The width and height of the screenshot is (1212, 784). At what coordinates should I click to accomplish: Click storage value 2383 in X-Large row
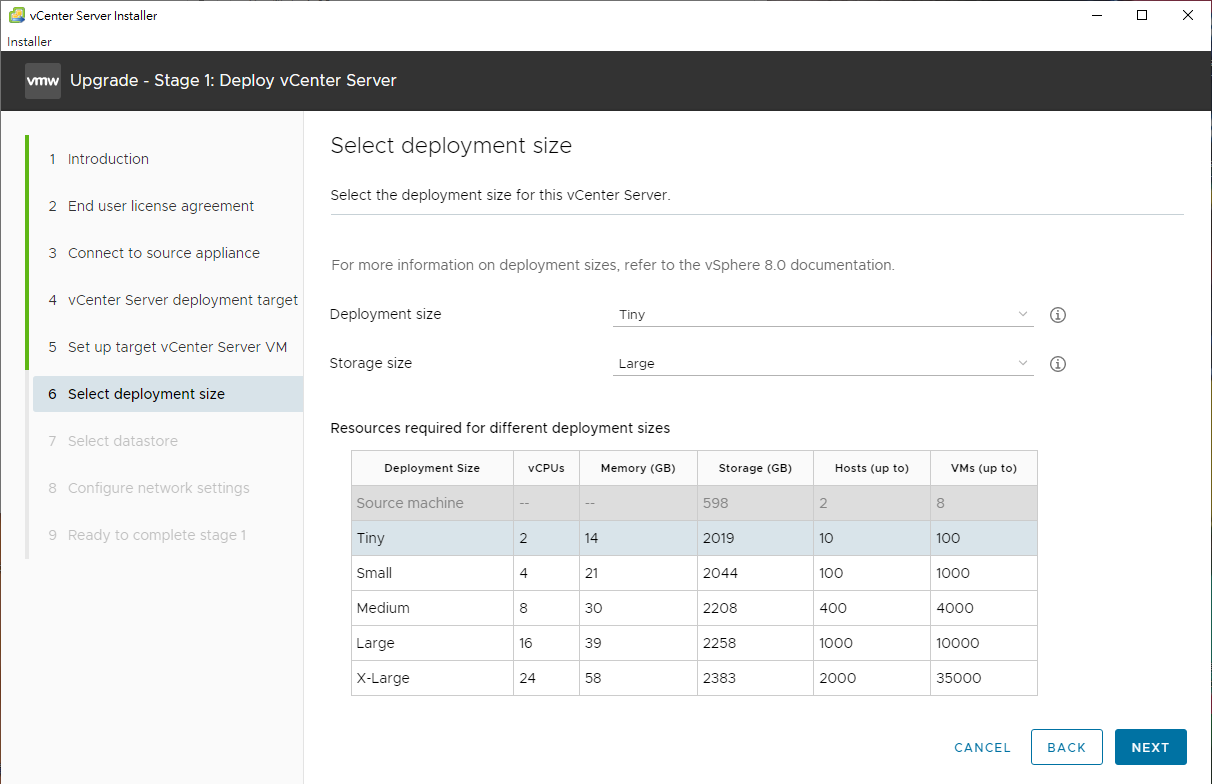coord(719,678)
